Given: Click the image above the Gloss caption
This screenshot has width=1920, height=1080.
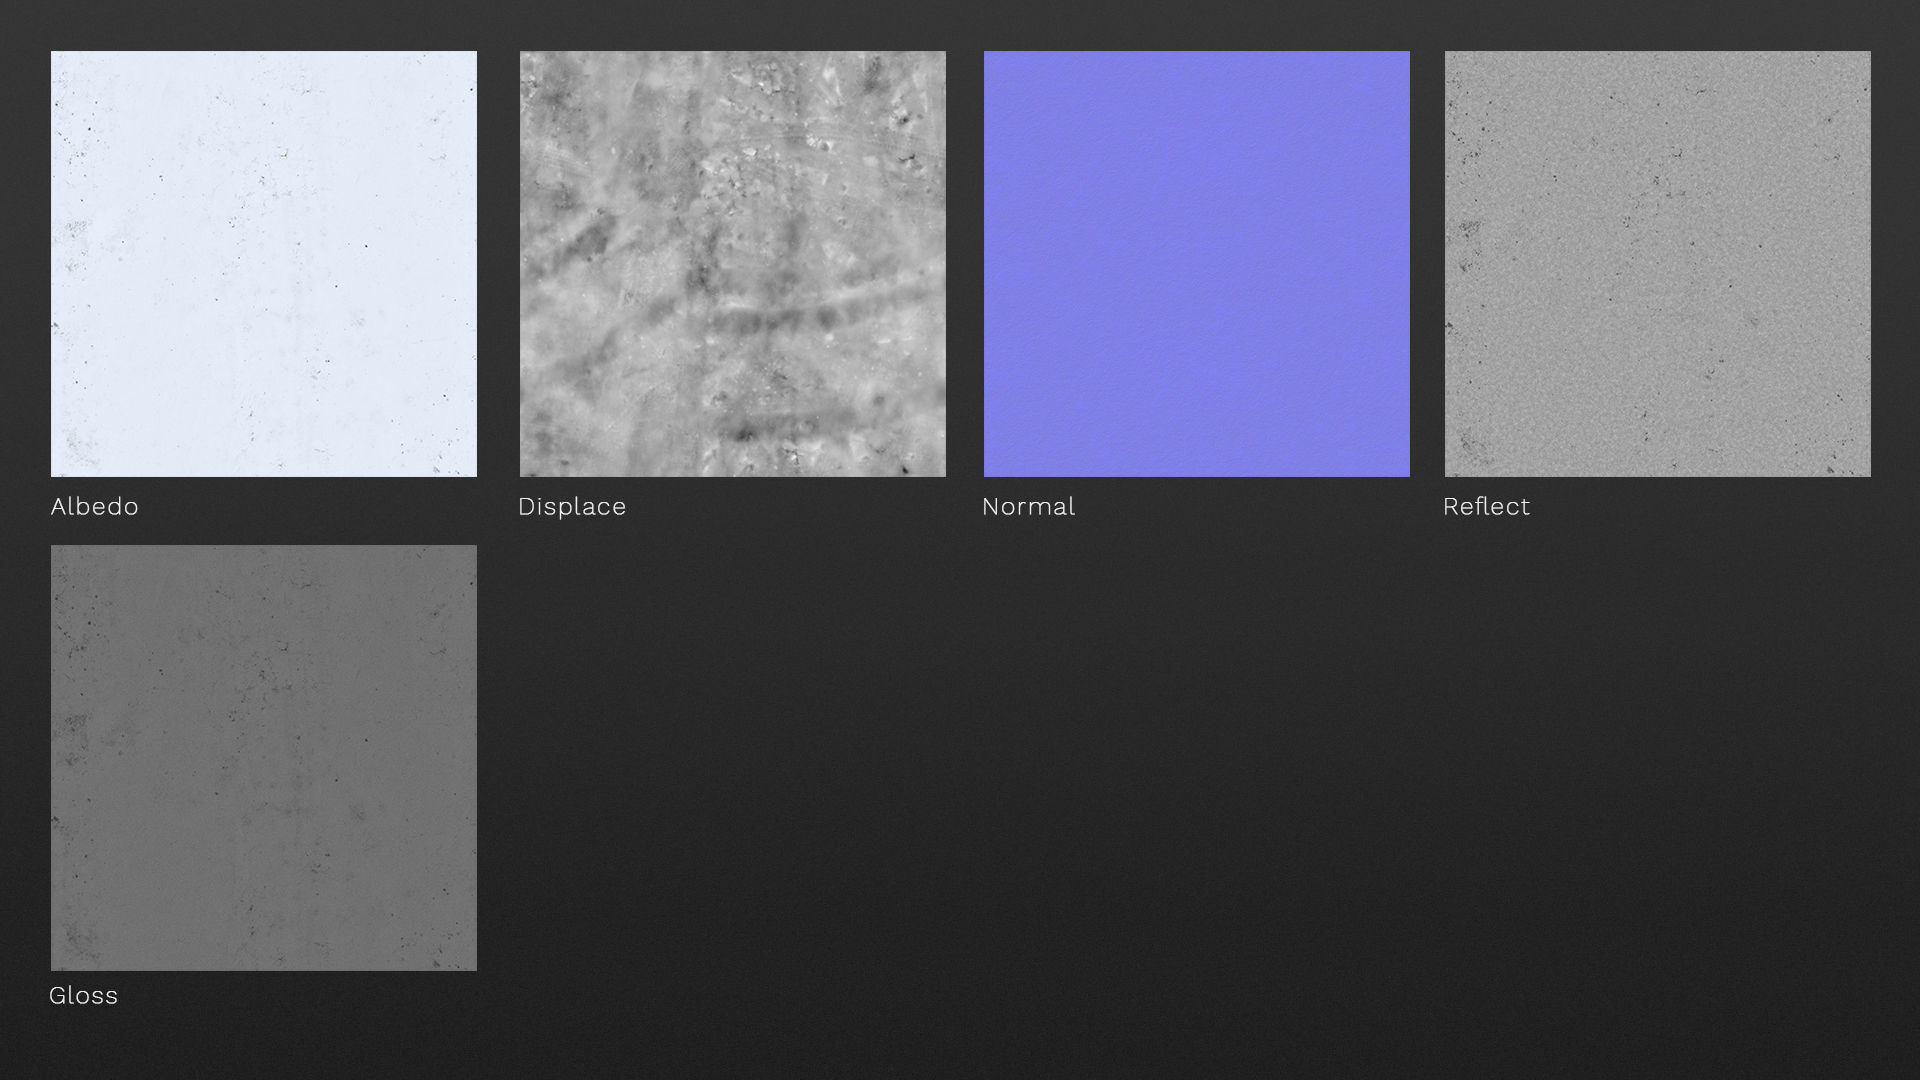Looking at the screenshot, I should coord(264,757).
